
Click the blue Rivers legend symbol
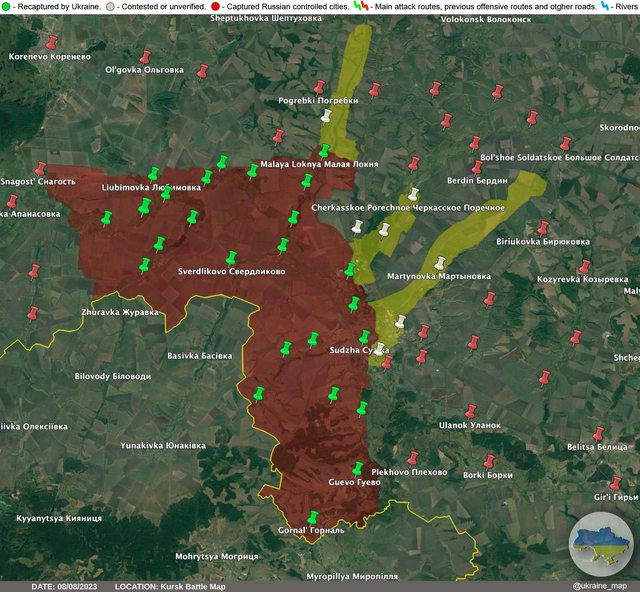point(606,7)
